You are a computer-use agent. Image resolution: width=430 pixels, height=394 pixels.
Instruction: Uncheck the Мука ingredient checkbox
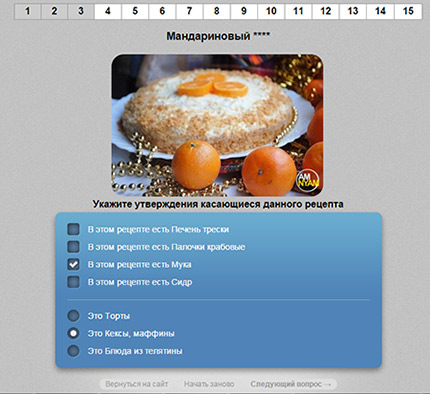coord(73,265)
